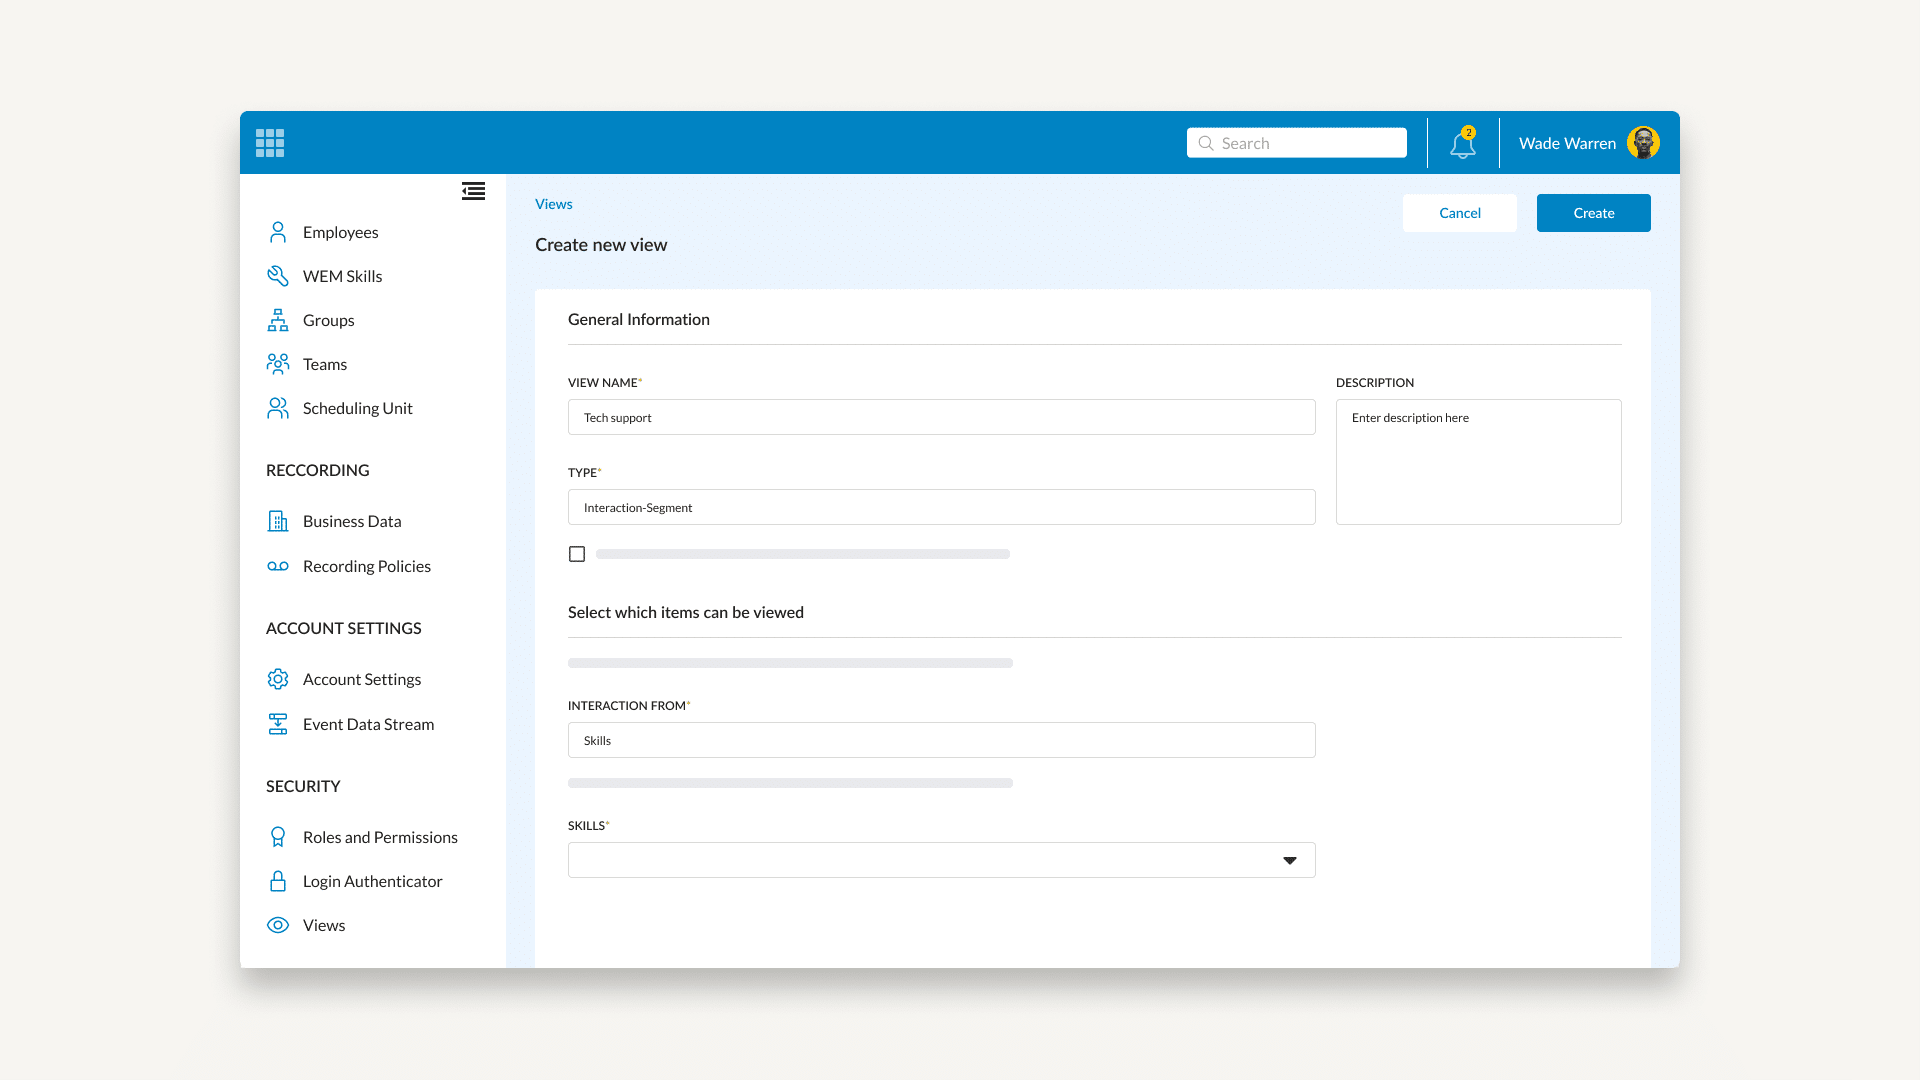Collapse the sidebar menu icon
The width and height of the screenshot is (1920, 1080).
(x=473, y=191)
